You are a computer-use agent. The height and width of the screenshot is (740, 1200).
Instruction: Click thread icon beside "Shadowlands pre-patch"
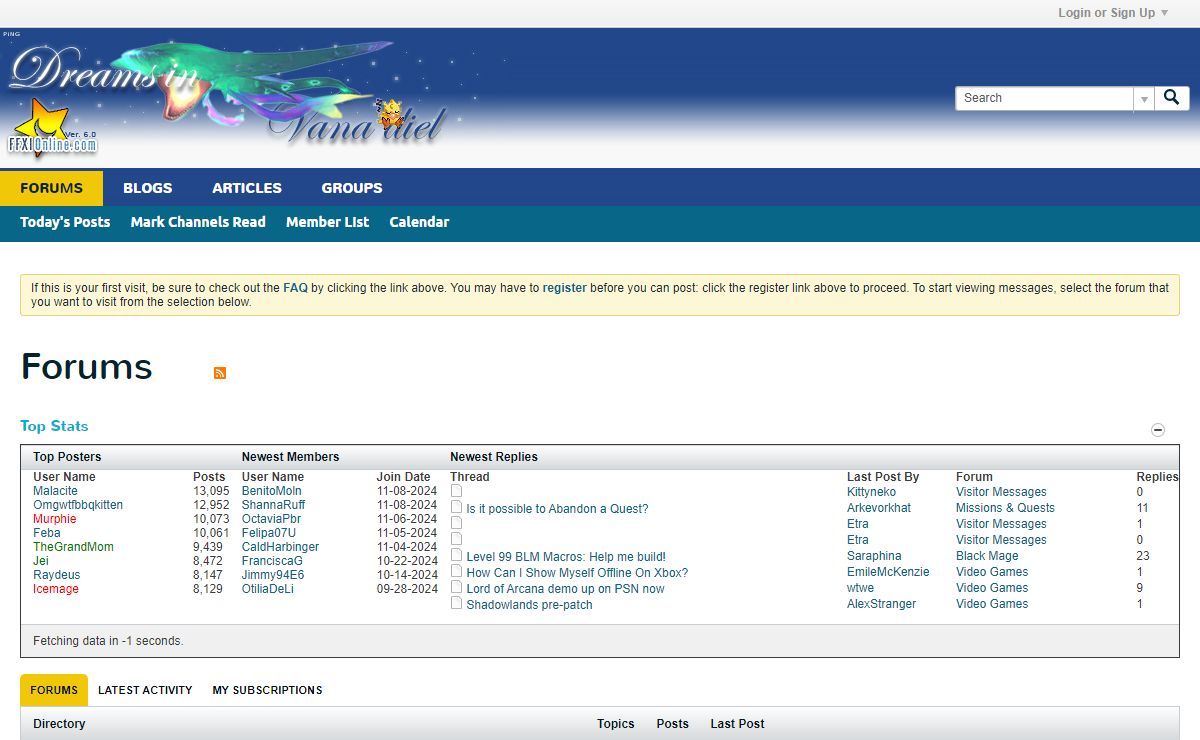[456, 603]
